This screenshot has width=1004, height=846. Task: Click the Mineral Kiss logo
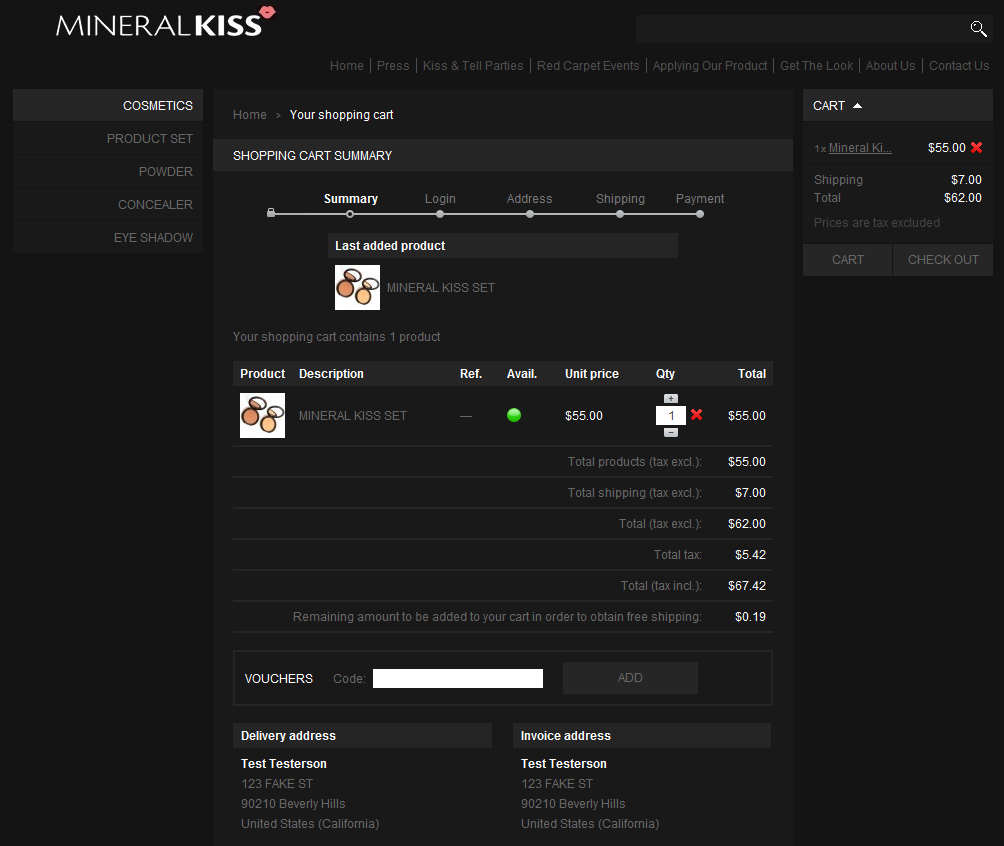[166, 22]
